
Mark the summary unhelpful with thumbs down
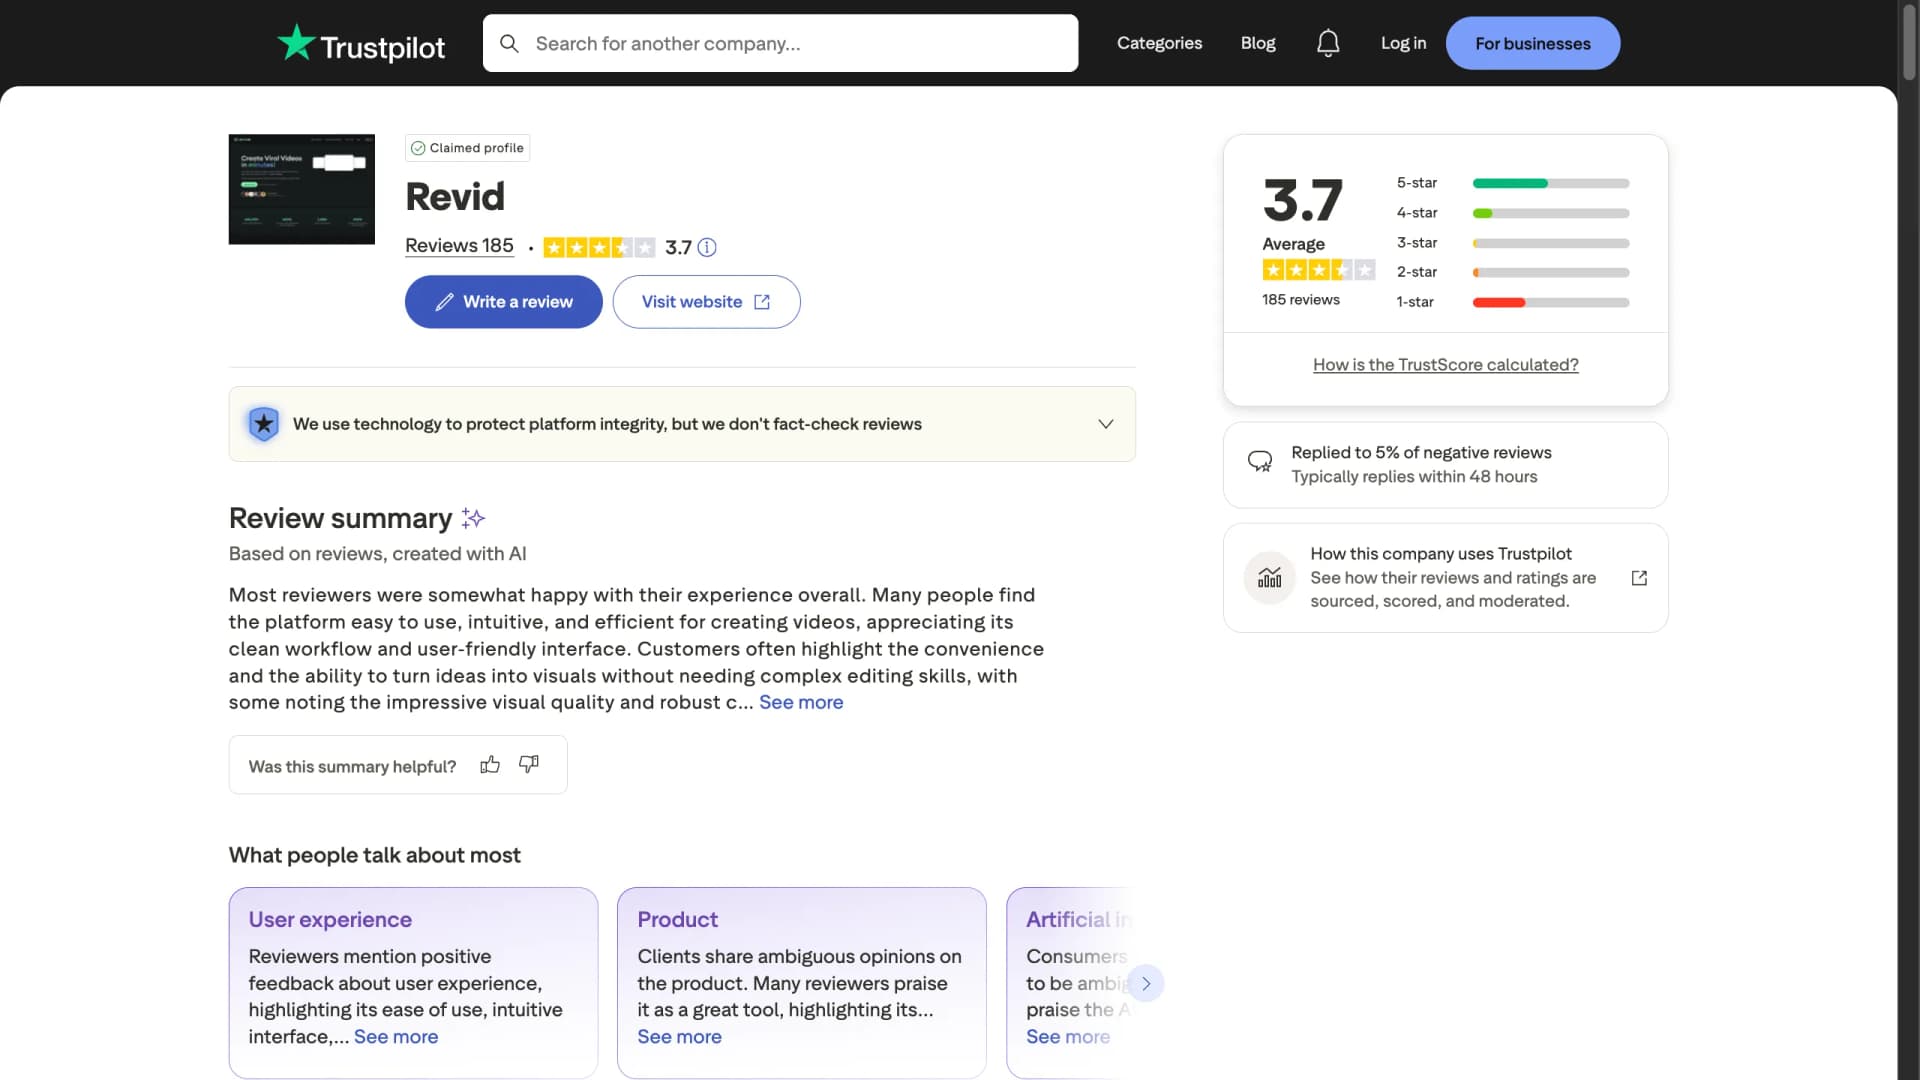(x=528, y=764)
